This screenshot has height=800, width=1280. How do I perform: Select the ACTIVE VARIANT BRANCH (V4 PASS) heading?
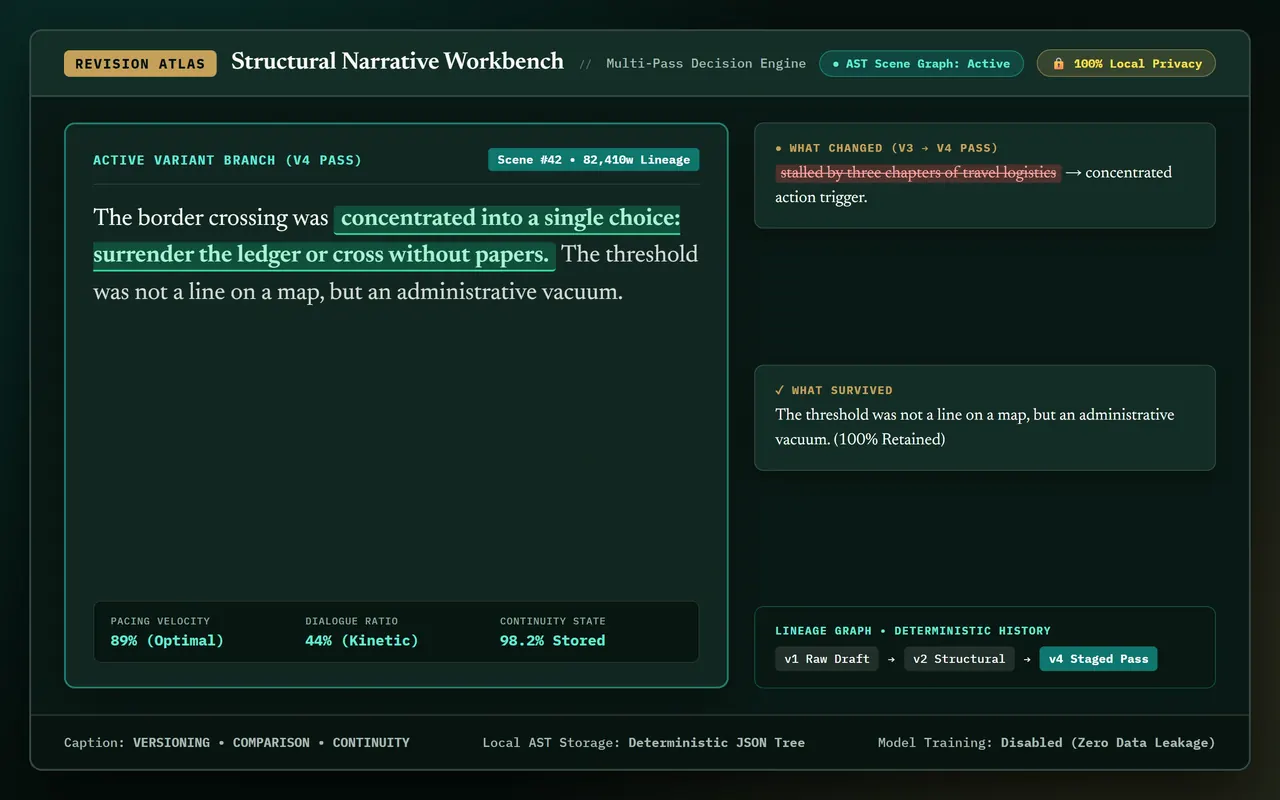pos(227,160)
